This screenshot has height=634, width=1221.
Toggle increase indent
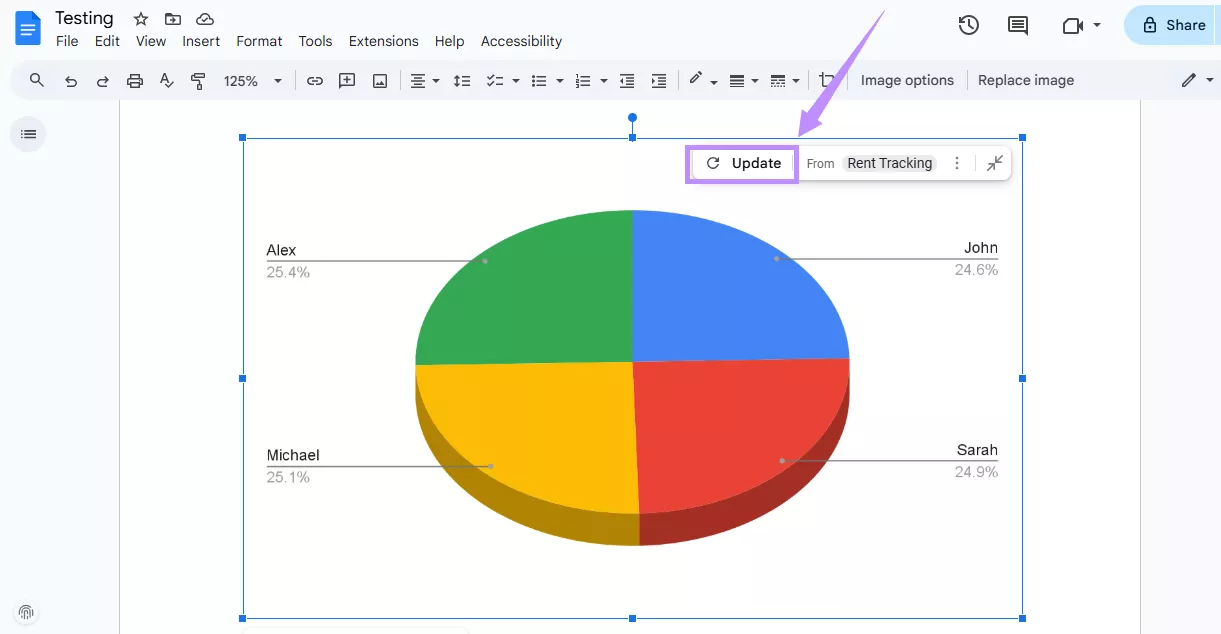(658, 80)
